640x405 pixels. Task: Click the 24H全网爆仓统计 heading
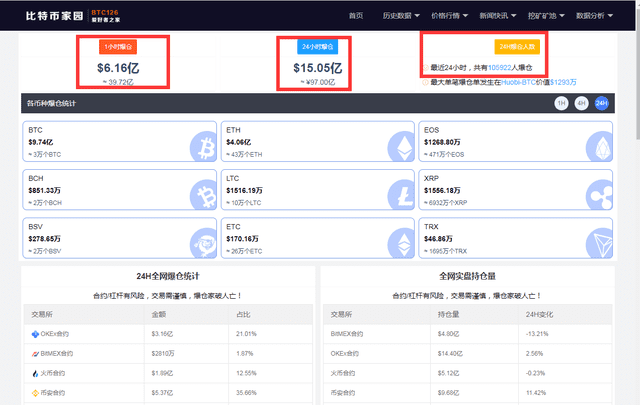pos(168,276)
